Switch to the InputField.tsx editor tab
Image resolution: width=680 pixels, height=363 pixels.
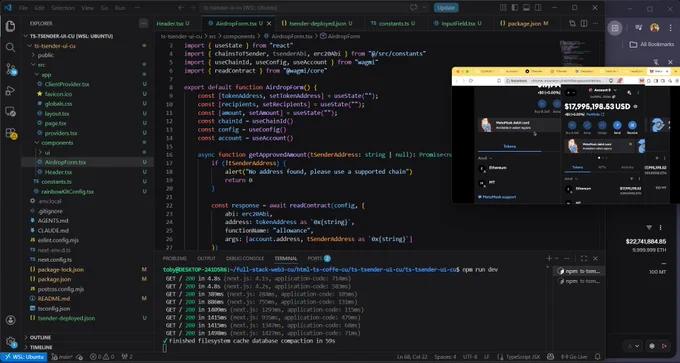(x=461, y=23)
